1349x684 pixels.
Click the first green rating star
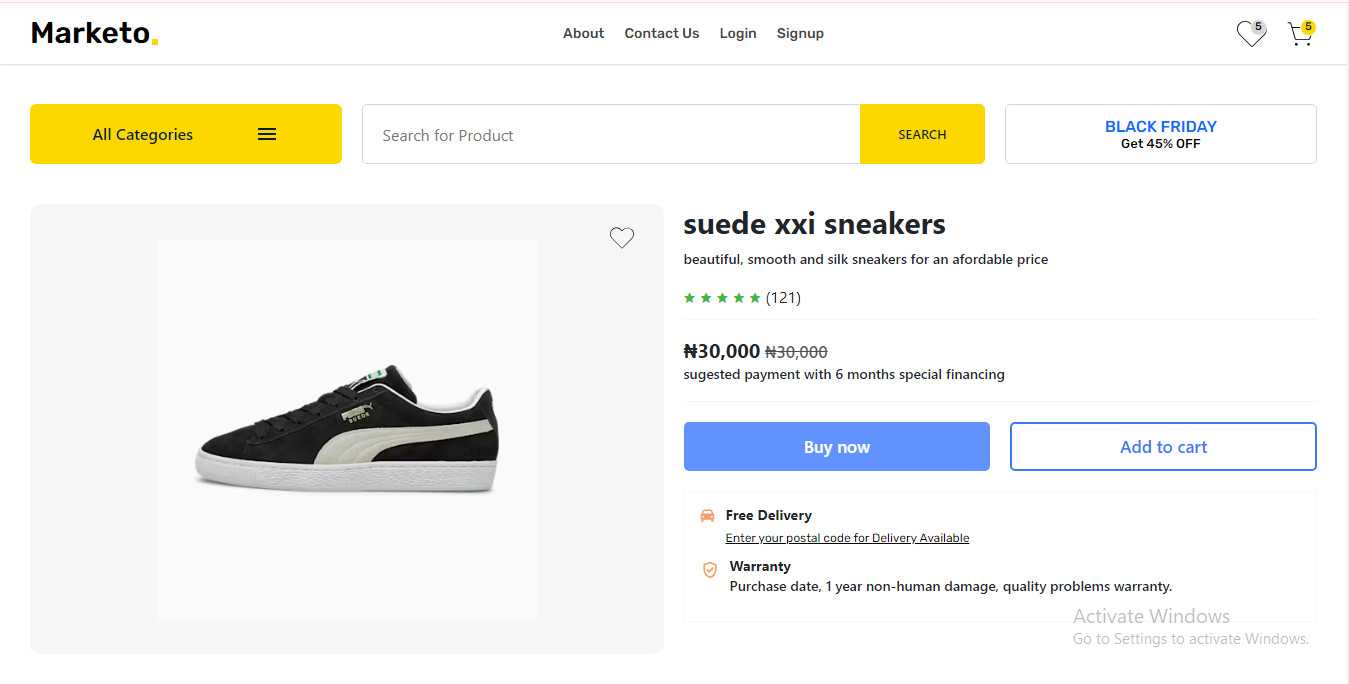(689, 298)
